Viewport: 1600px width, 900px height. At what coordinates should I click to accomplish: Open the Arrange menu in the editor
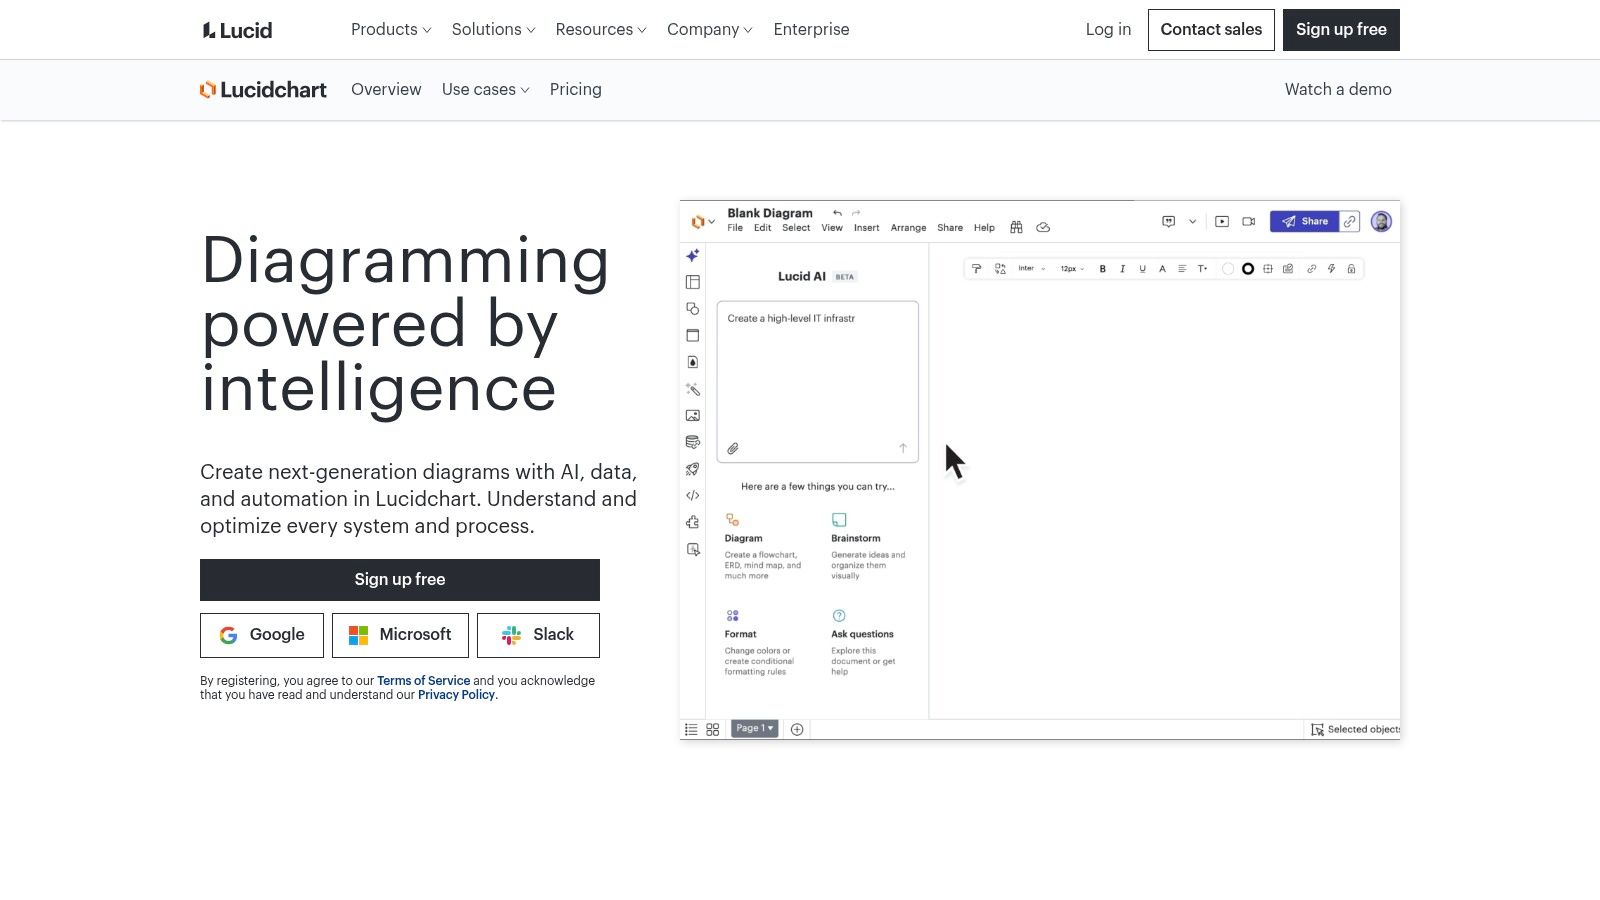908,228
